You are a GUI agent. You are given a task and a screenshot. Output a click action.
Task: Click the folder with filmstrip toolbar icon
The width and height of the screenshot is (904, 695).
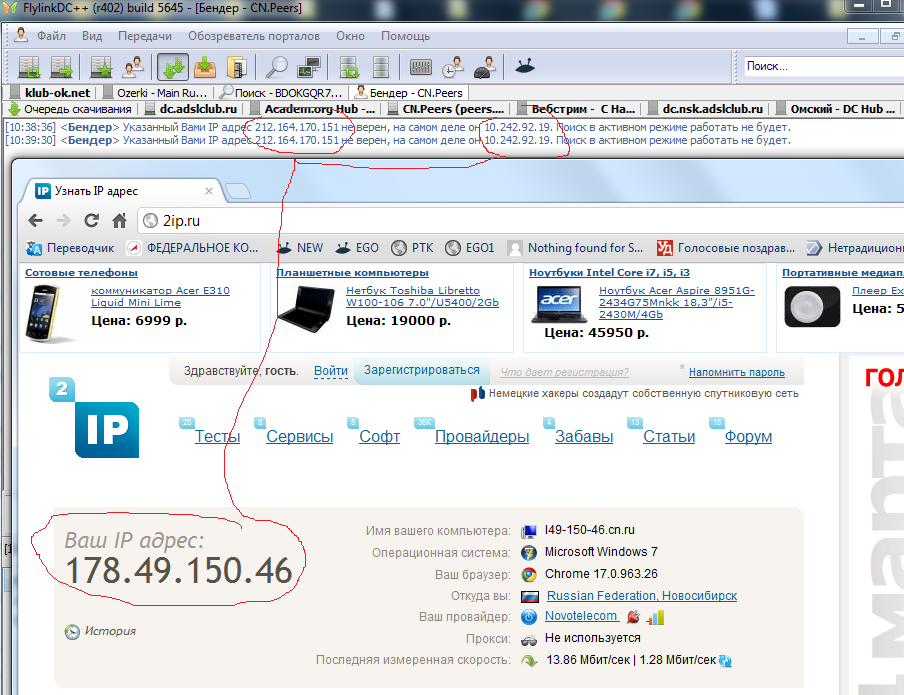coord(236,67)
